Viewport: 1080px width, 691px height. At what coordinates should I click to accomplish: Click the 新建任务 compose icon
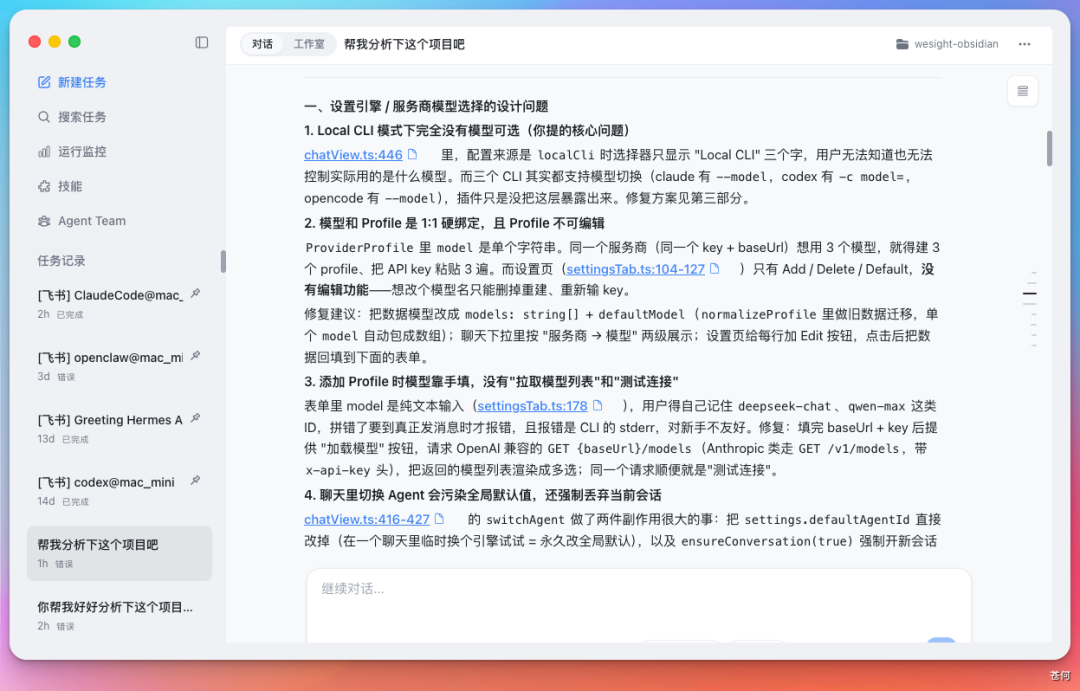point(44,82)
